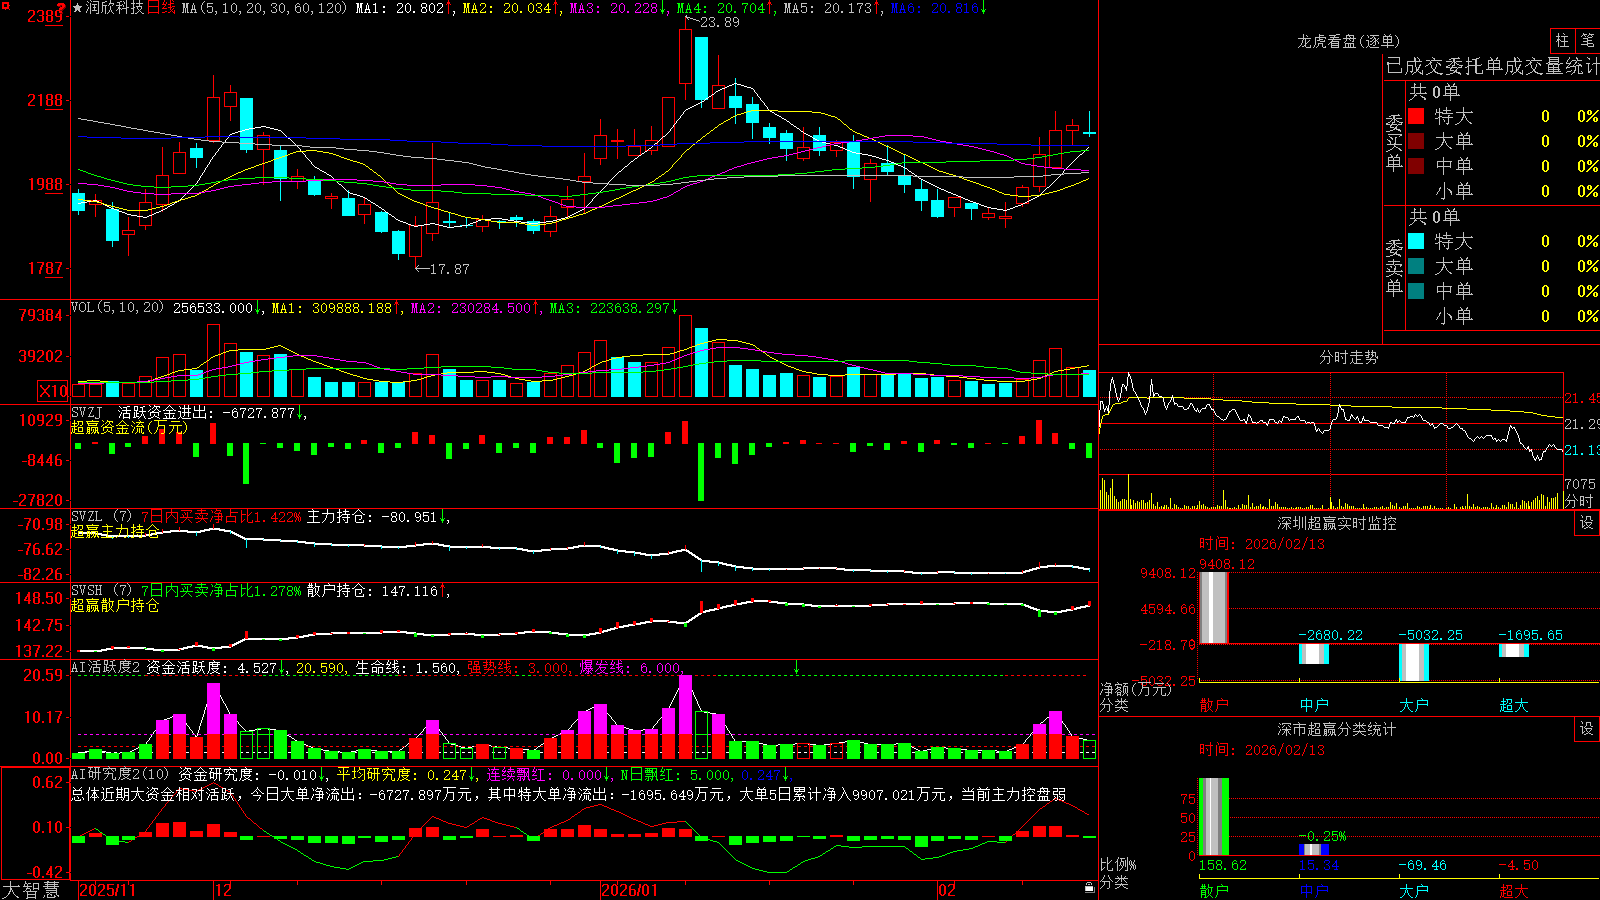The image size is (1600, 900).
Task: Click the 龙虎看盘(逐单) panel title
Action: [1348, 41]
